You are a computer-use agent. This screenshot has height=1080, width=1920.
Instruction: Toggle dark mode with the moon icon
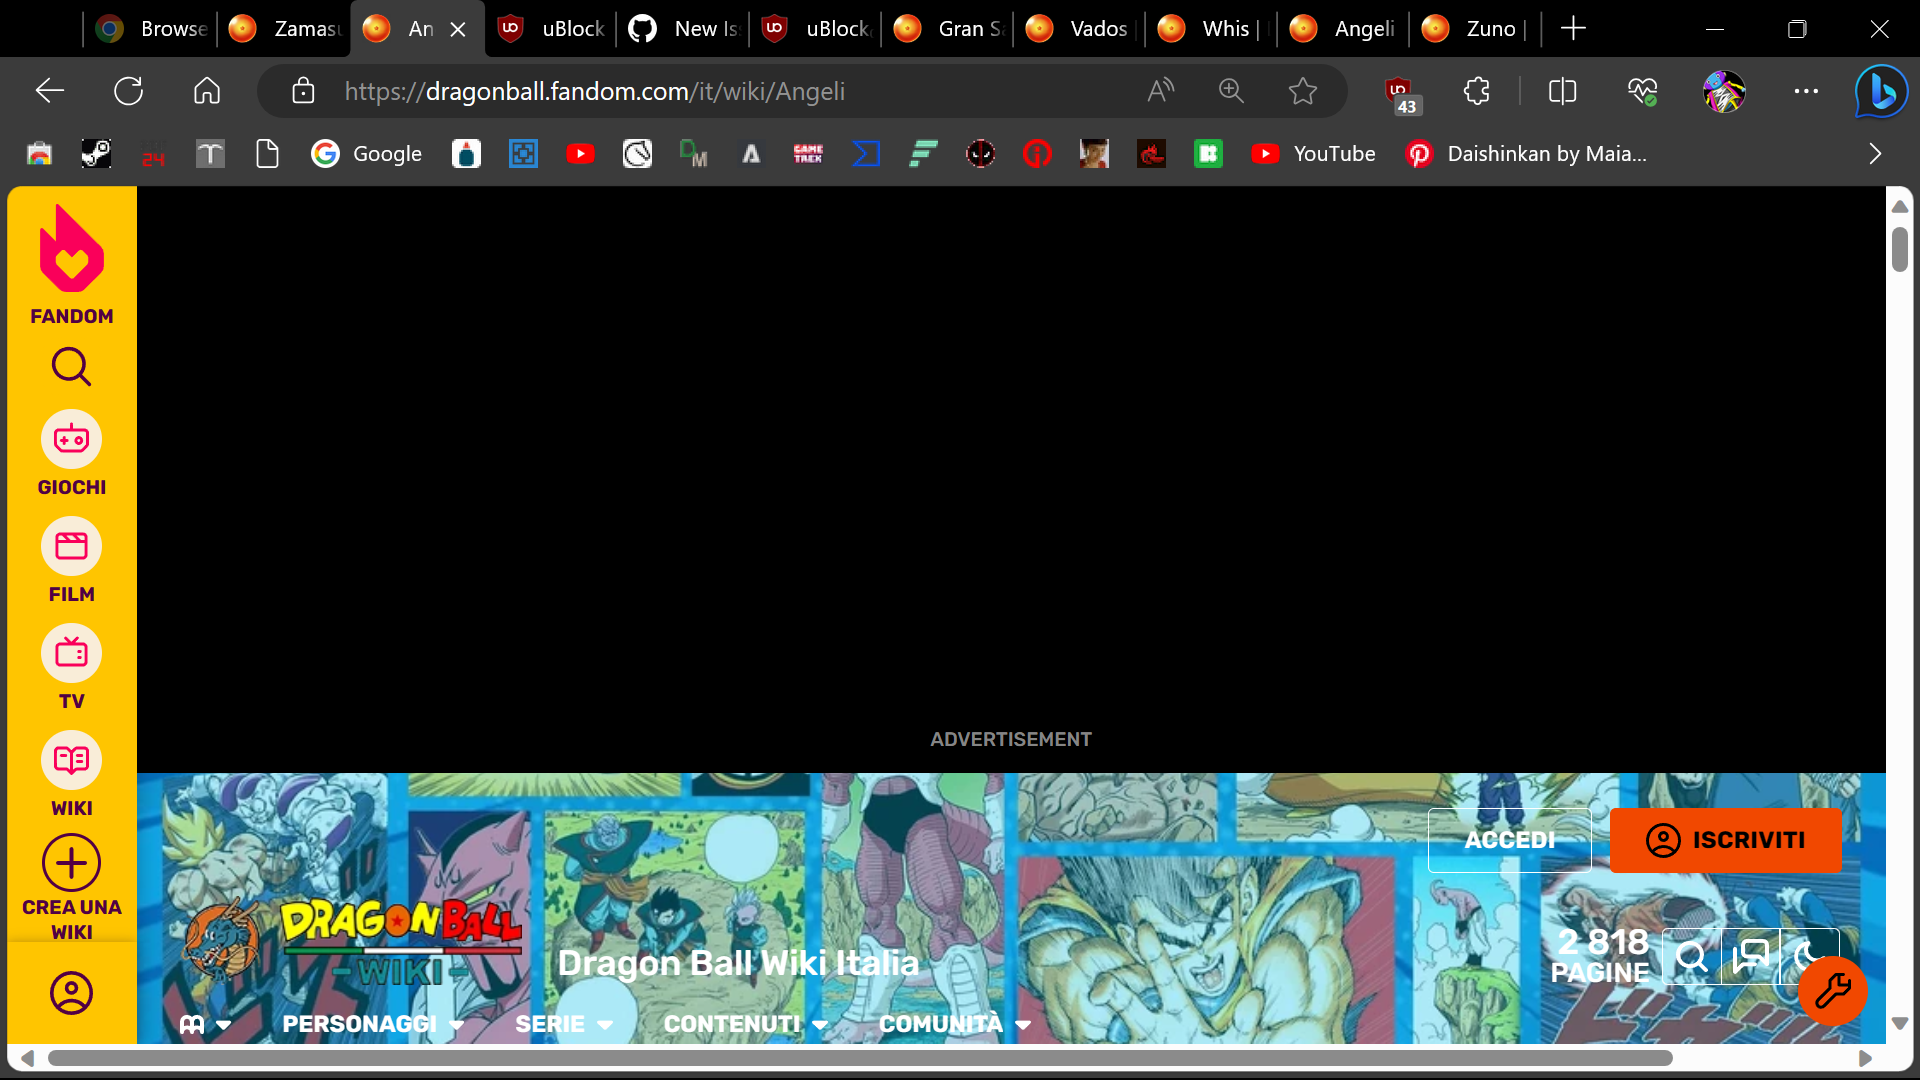tap(1808, 955)
